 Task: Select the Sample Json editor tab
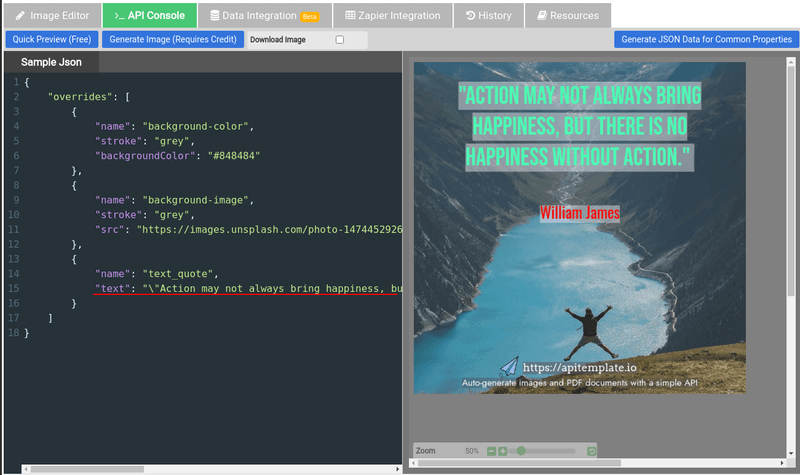[51, 62]
